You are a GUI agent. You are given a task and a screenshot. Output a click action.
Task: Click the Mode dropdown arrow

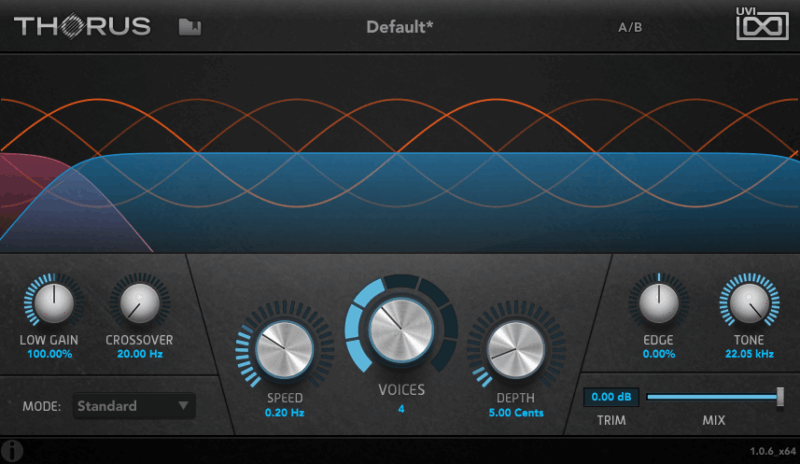tap(183, 406)
